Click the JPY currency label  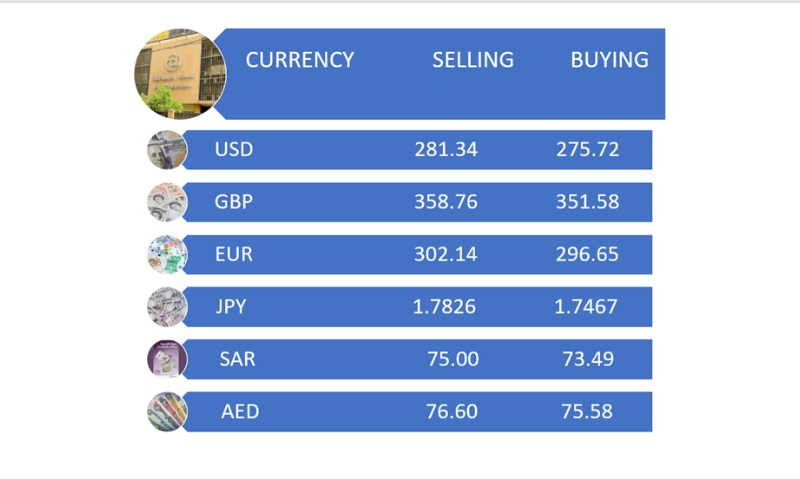(x=234, y=306)
